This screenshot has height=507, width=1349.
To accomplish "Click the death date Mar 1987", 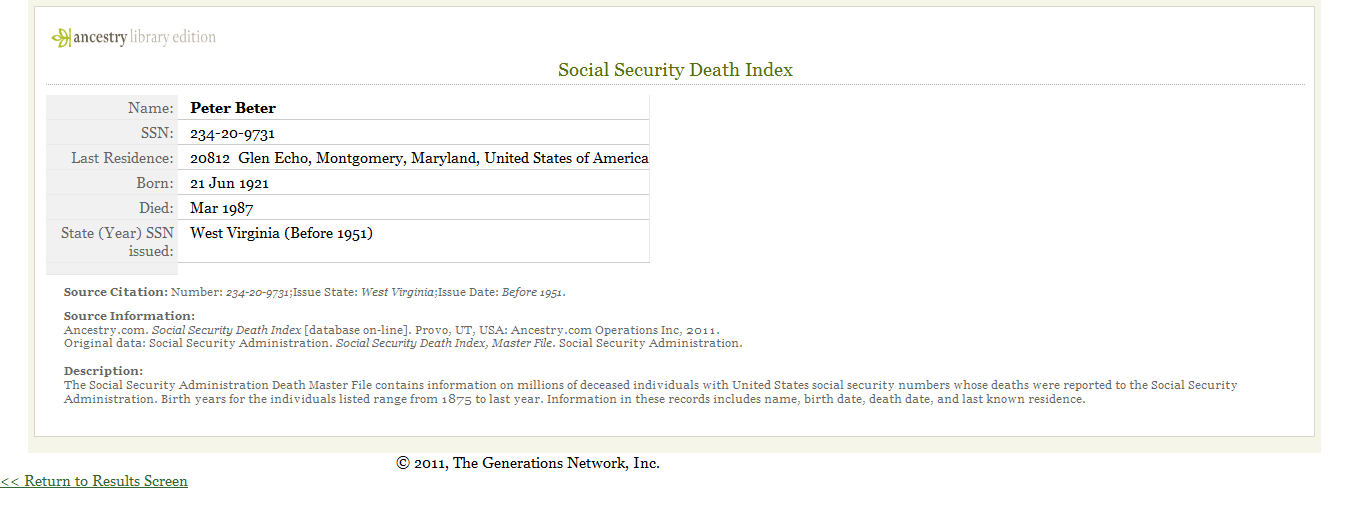I will tap(221, 208).
